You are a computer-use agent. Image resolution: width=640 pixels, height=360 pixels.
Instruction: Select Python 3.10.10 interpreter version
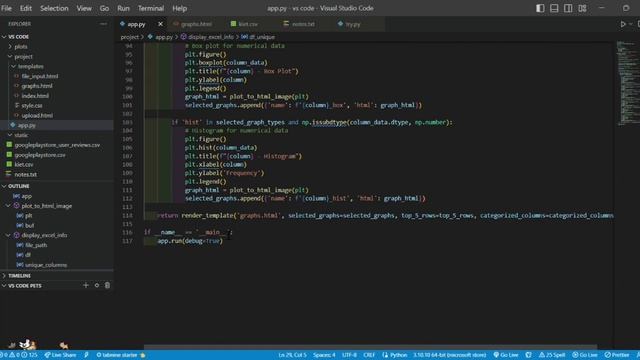(x=449, y=355)
